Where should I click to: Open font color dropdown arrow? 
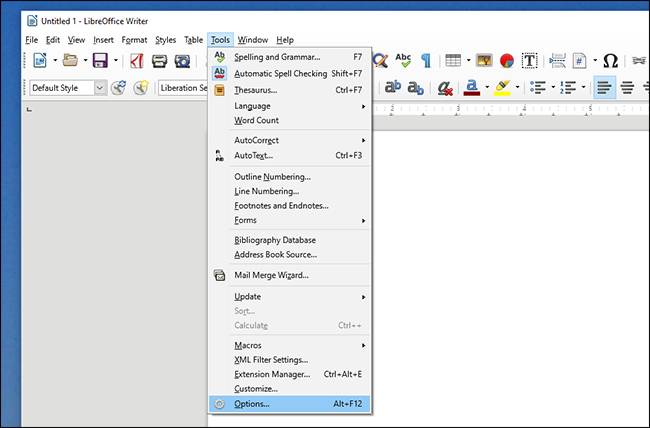pos(487,88)
